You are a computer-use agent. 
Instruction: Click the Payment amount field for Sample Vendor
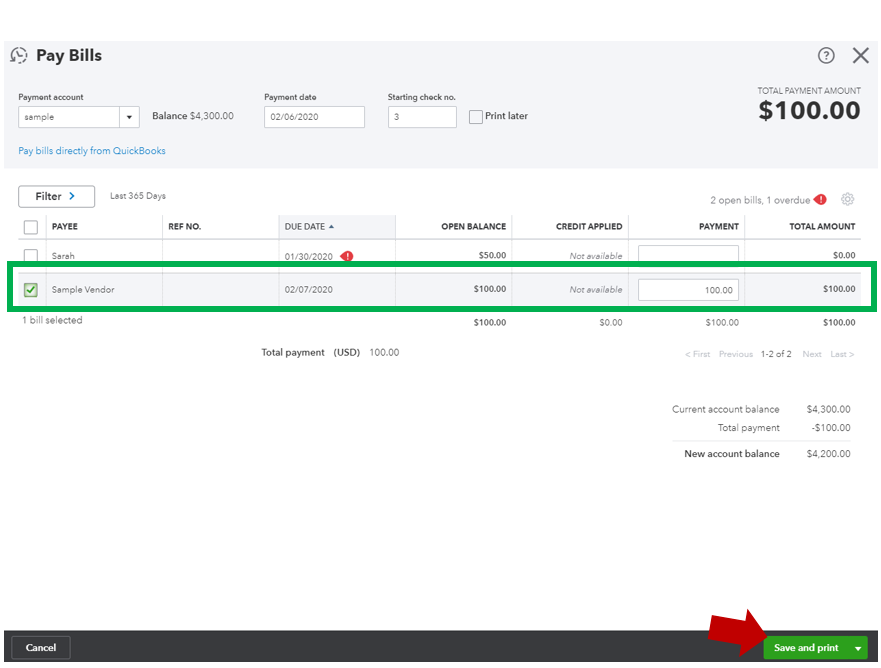[x=688, y=288]
